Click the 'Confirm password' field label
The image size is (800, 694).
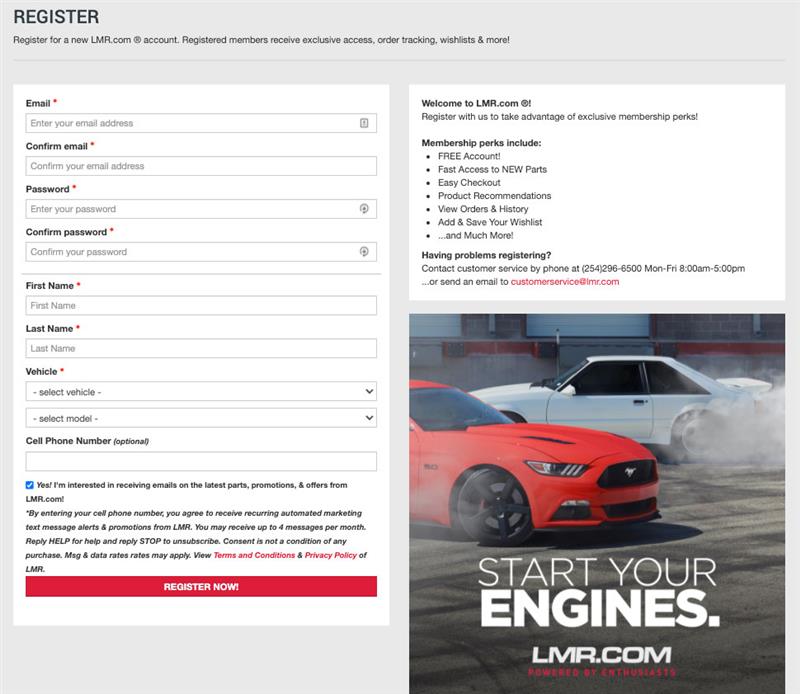click(x=66, y=232)
